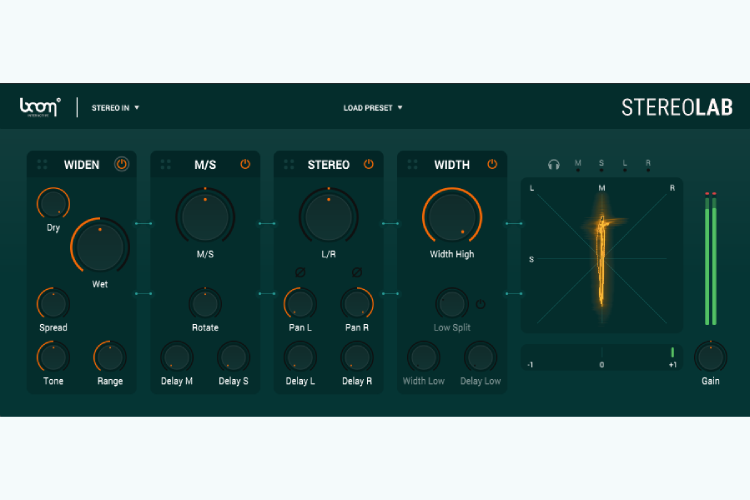This screenshot has height=500, width=750.
Task: Click the Gain knob
Action: 711,357
